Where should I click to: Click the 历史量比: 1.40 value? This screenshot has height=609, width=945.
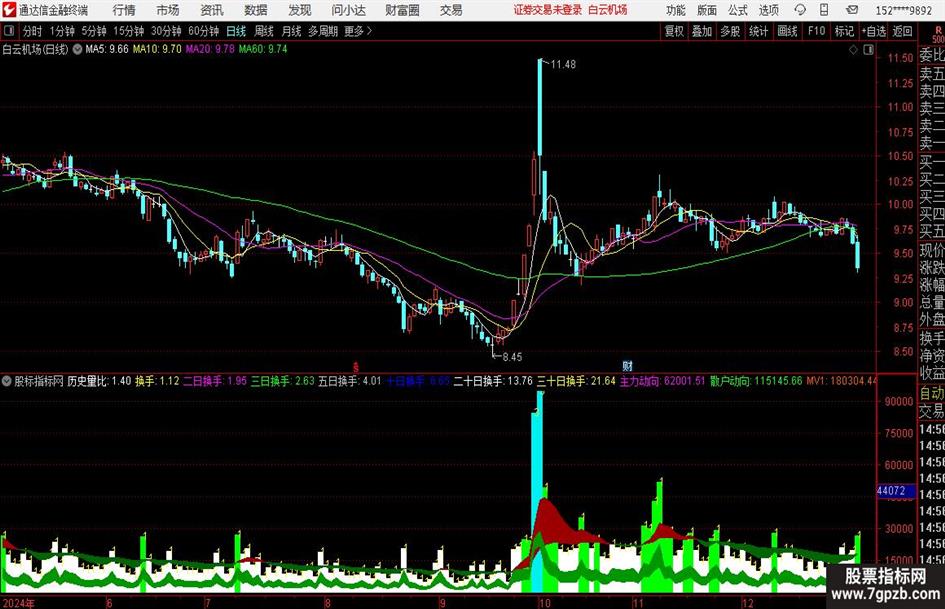[99, 381]
